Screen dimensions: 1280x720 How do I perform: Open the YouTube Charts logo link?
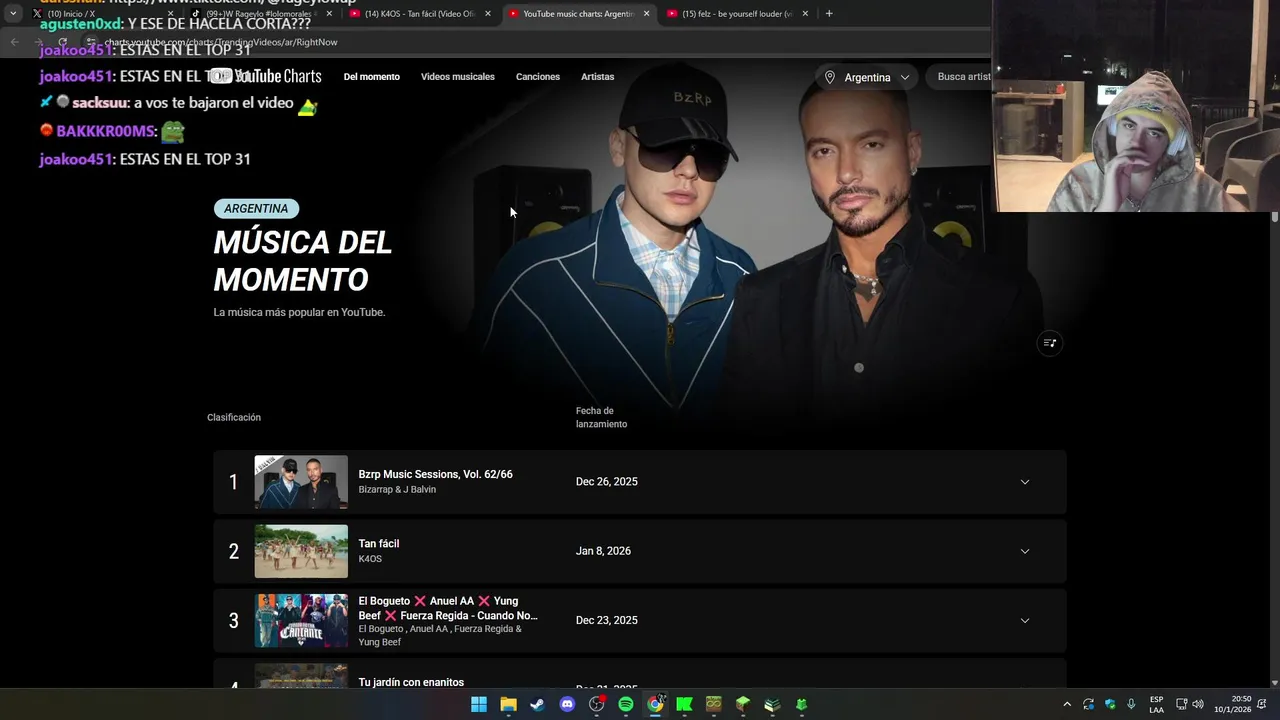tap(266, 77)
